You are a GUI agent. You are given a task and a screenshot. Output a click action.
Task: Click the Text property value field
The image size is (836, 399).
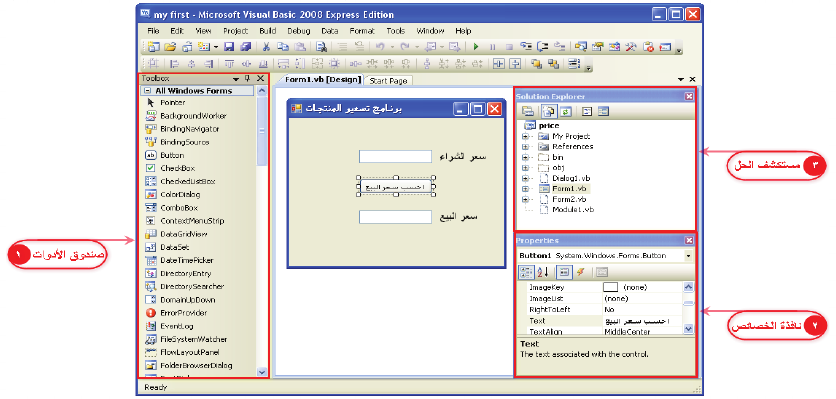pyautogui.click(x=642, y=321)
